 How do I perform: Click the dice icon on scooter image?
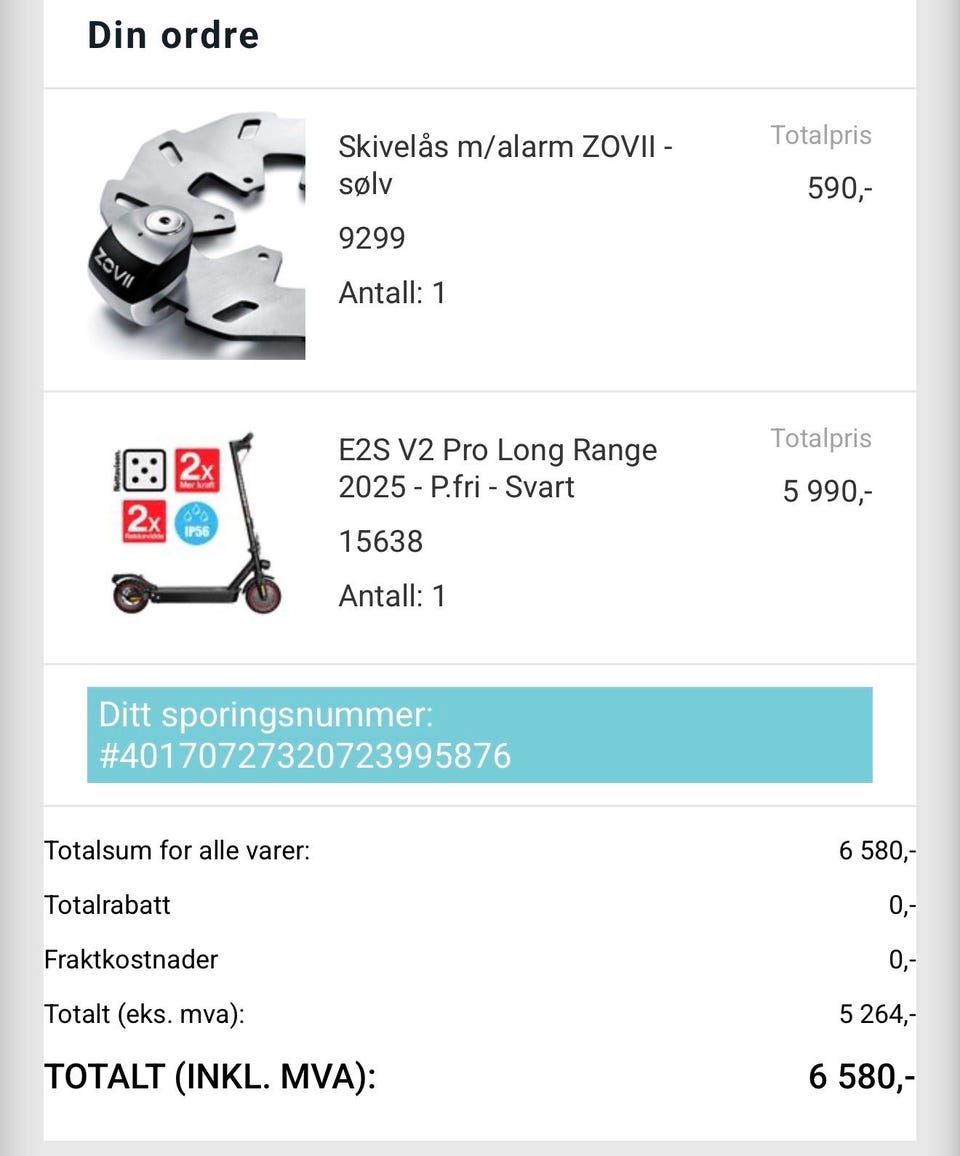(x=144, y=470)
